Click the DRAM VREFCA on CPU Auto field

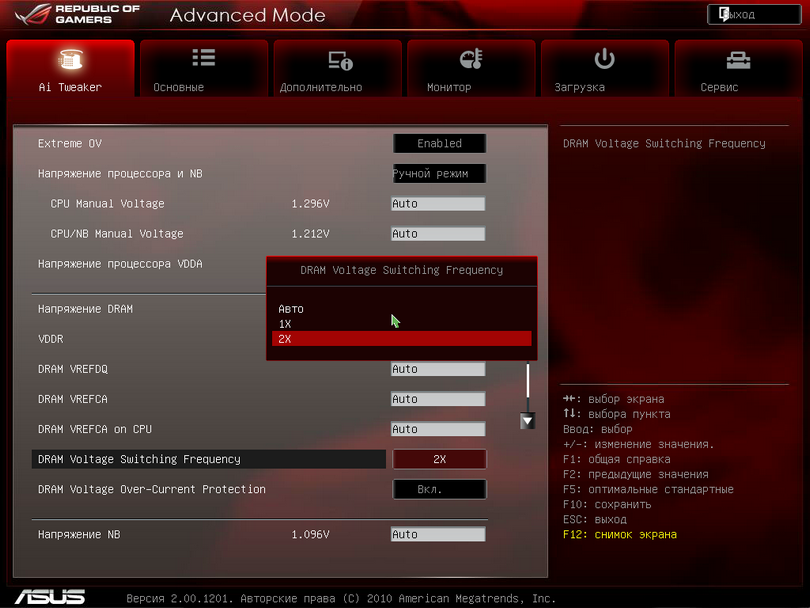437,430
